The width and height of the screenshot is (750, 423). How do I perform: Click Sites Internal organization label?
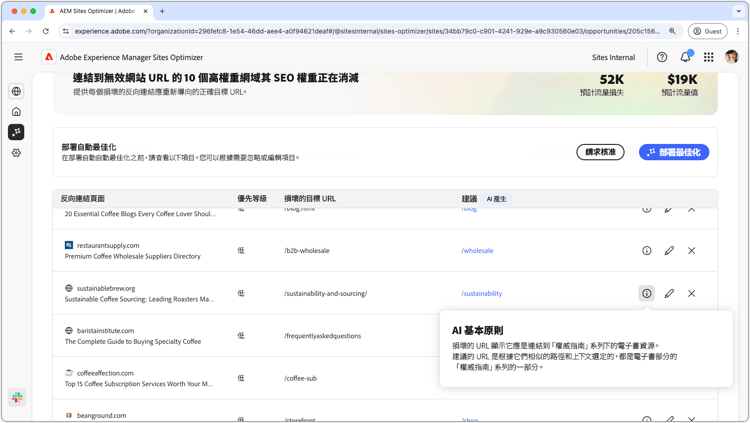coord(614,57)
